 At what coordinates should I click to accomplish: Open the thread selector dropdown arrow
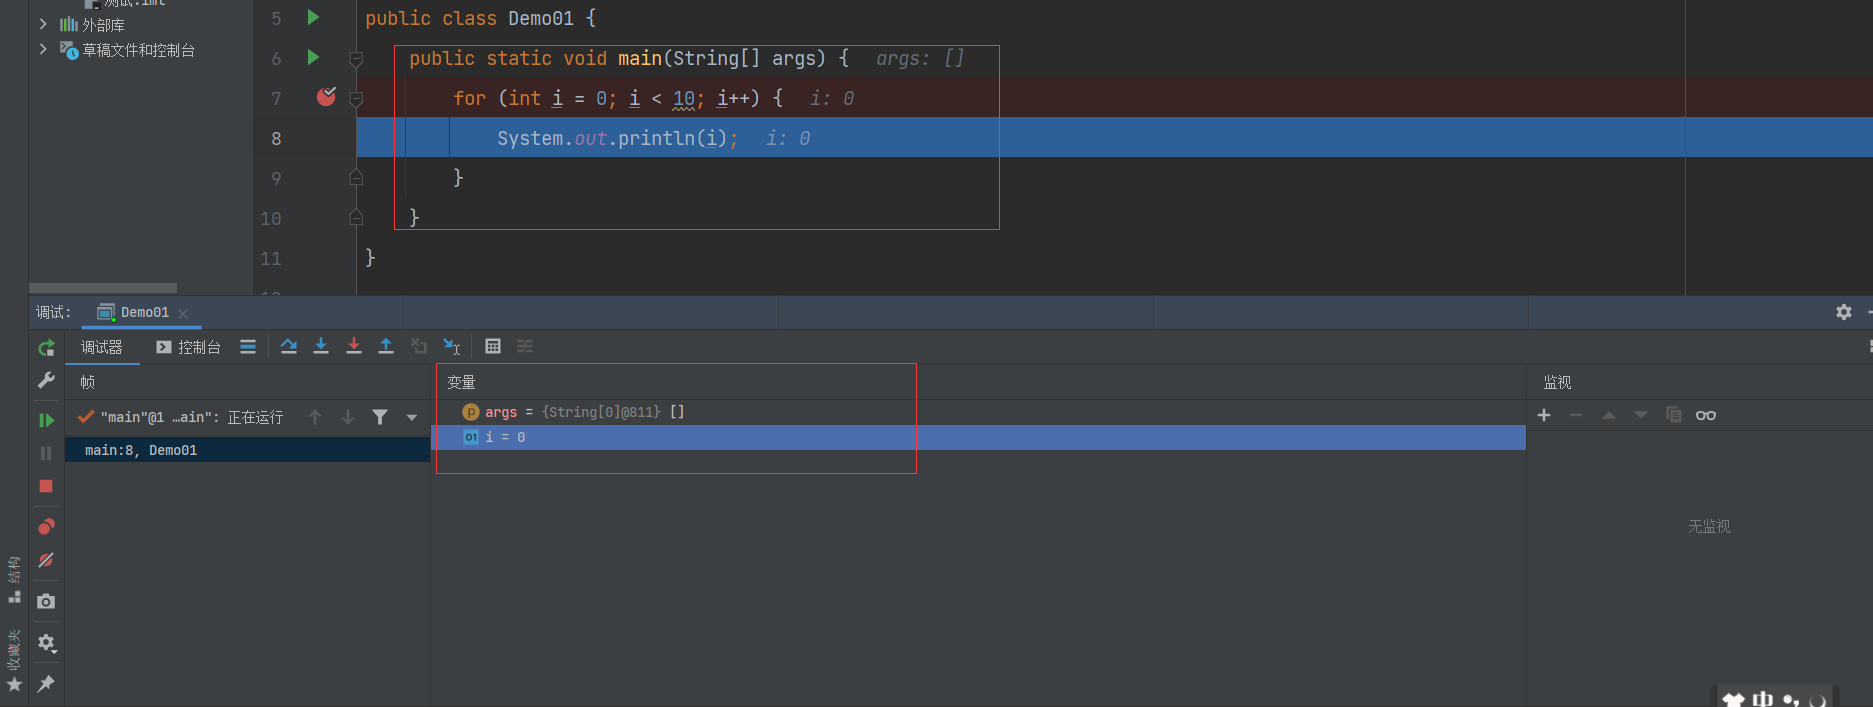pyautogui.click(x=412, y=417)
